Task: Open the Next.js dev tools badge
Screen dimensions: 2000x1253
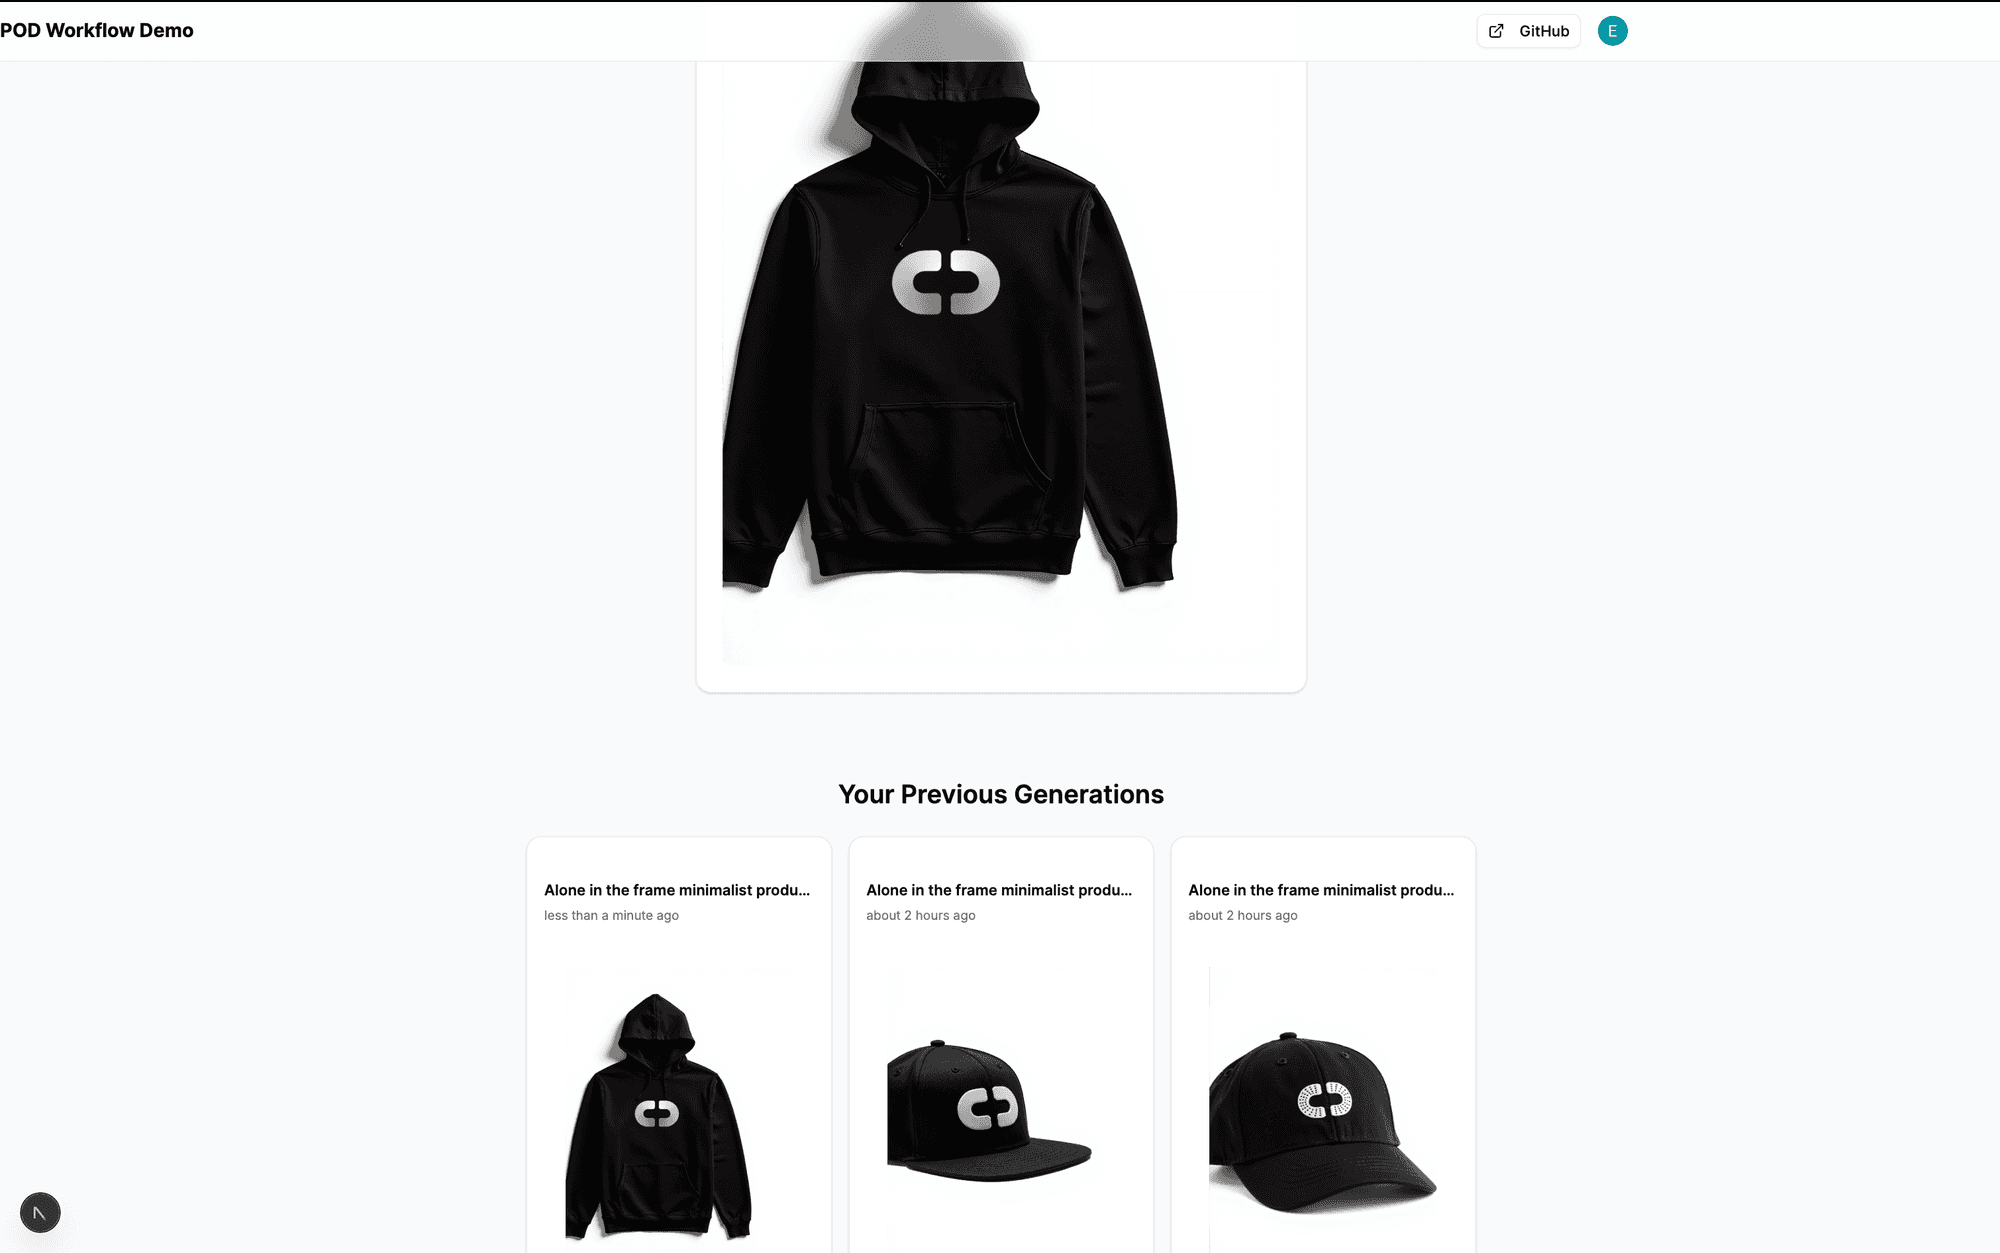Action: pyautogui.click(x=40, y=1213)
